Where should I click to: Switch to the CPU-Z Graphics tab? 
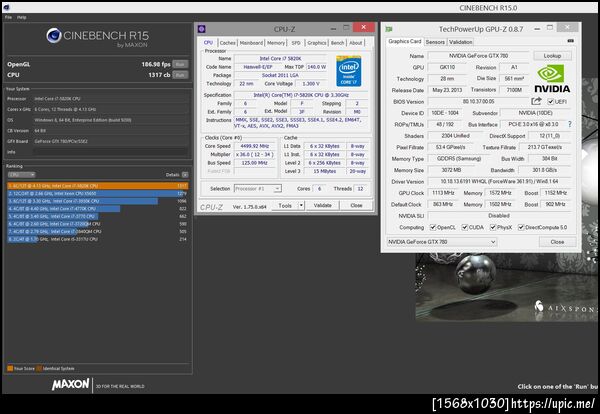(316, 43)
